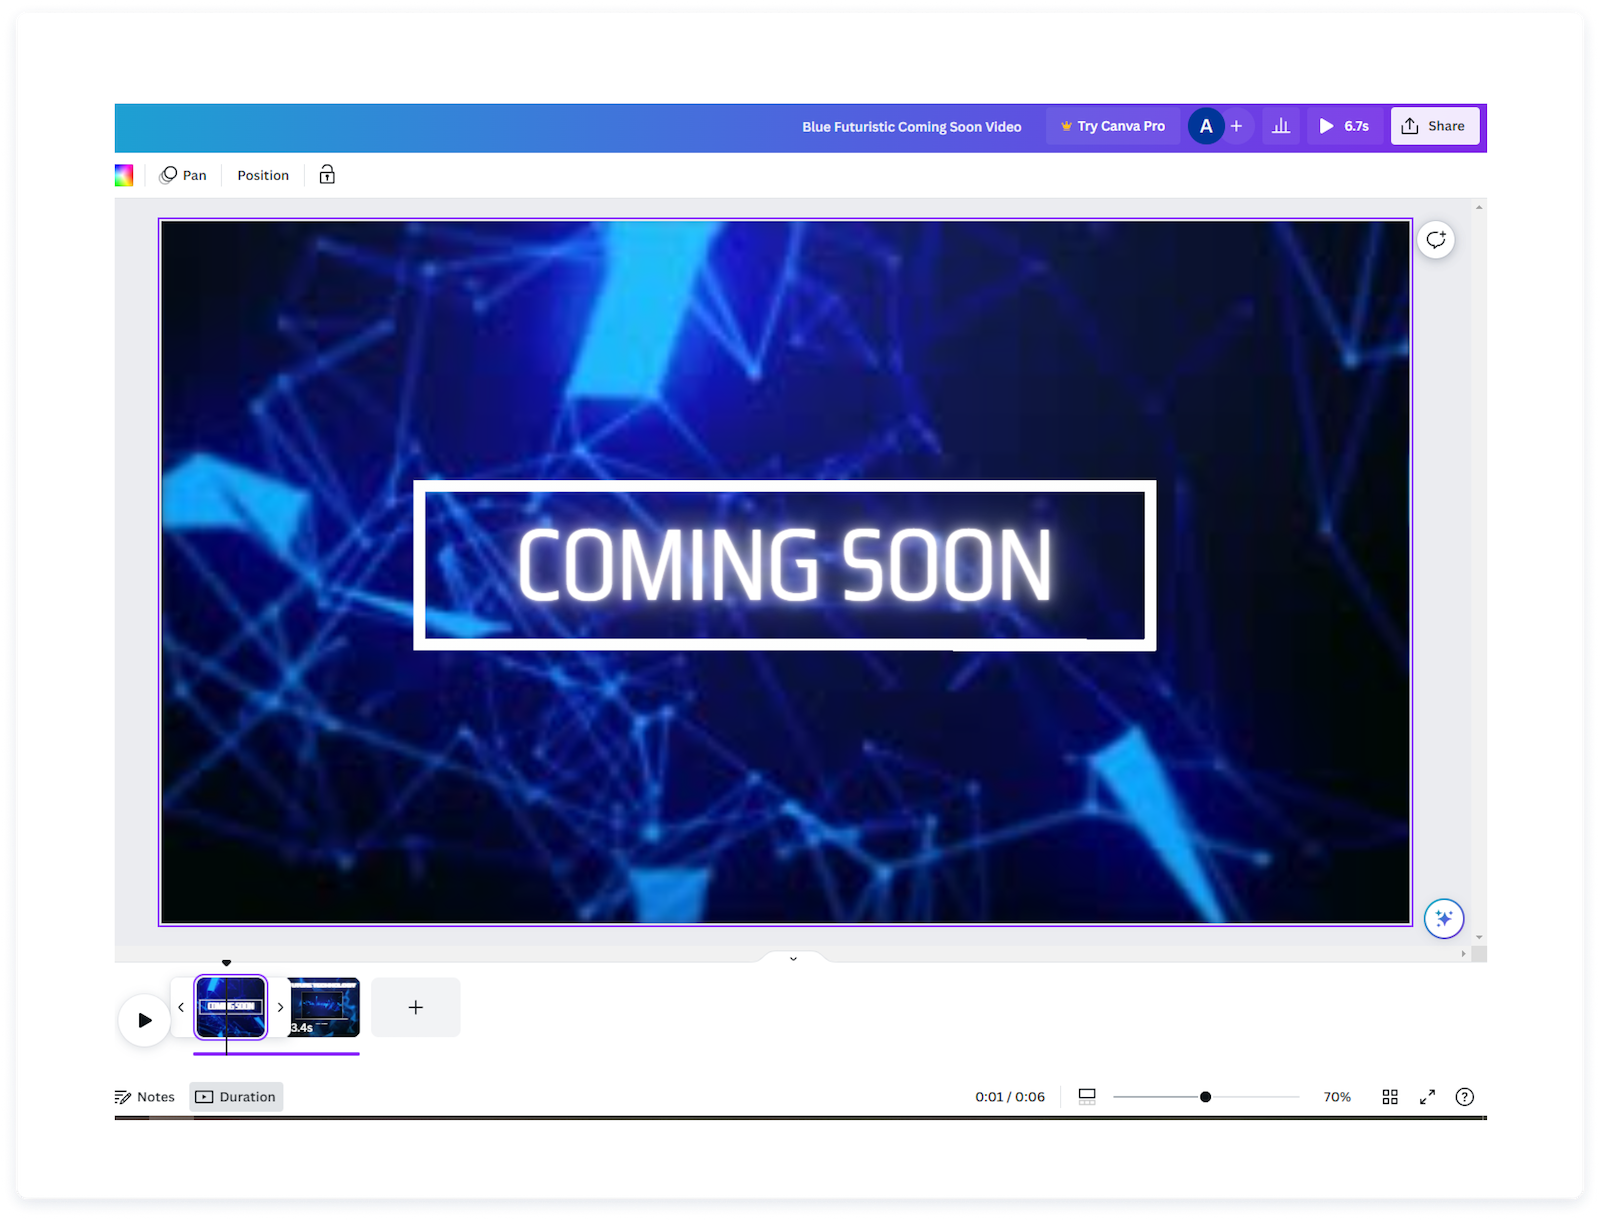Image resolution: width=1600 pixels, height=1220 pixels.
Task: Add collaborator with plus icon
Action: (x=1237, y=126)
